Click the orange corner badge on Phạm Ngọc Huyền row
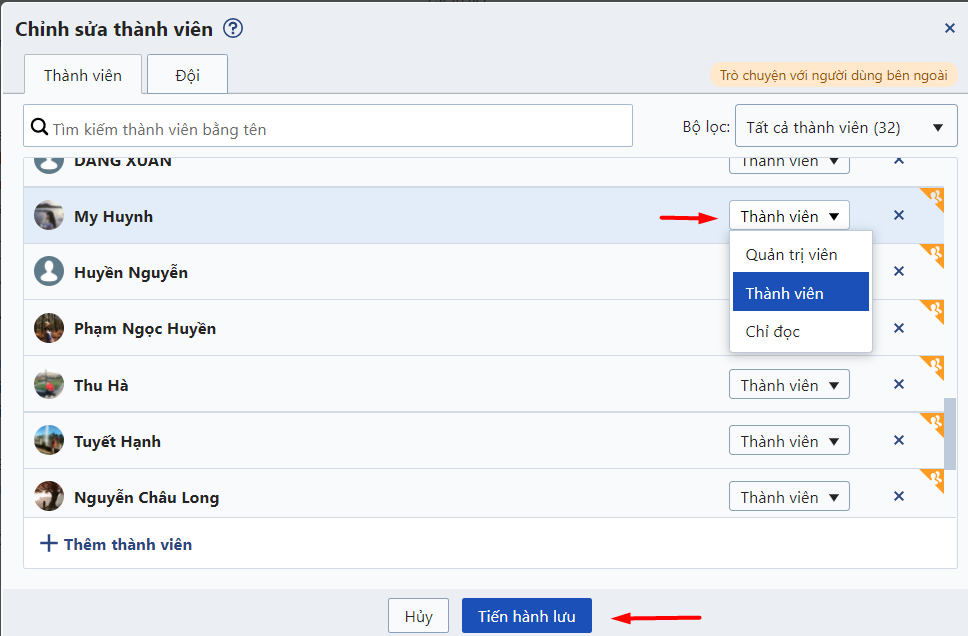This screenshot has height=636, width=968. pyautogui.click(x=935, y=310)
